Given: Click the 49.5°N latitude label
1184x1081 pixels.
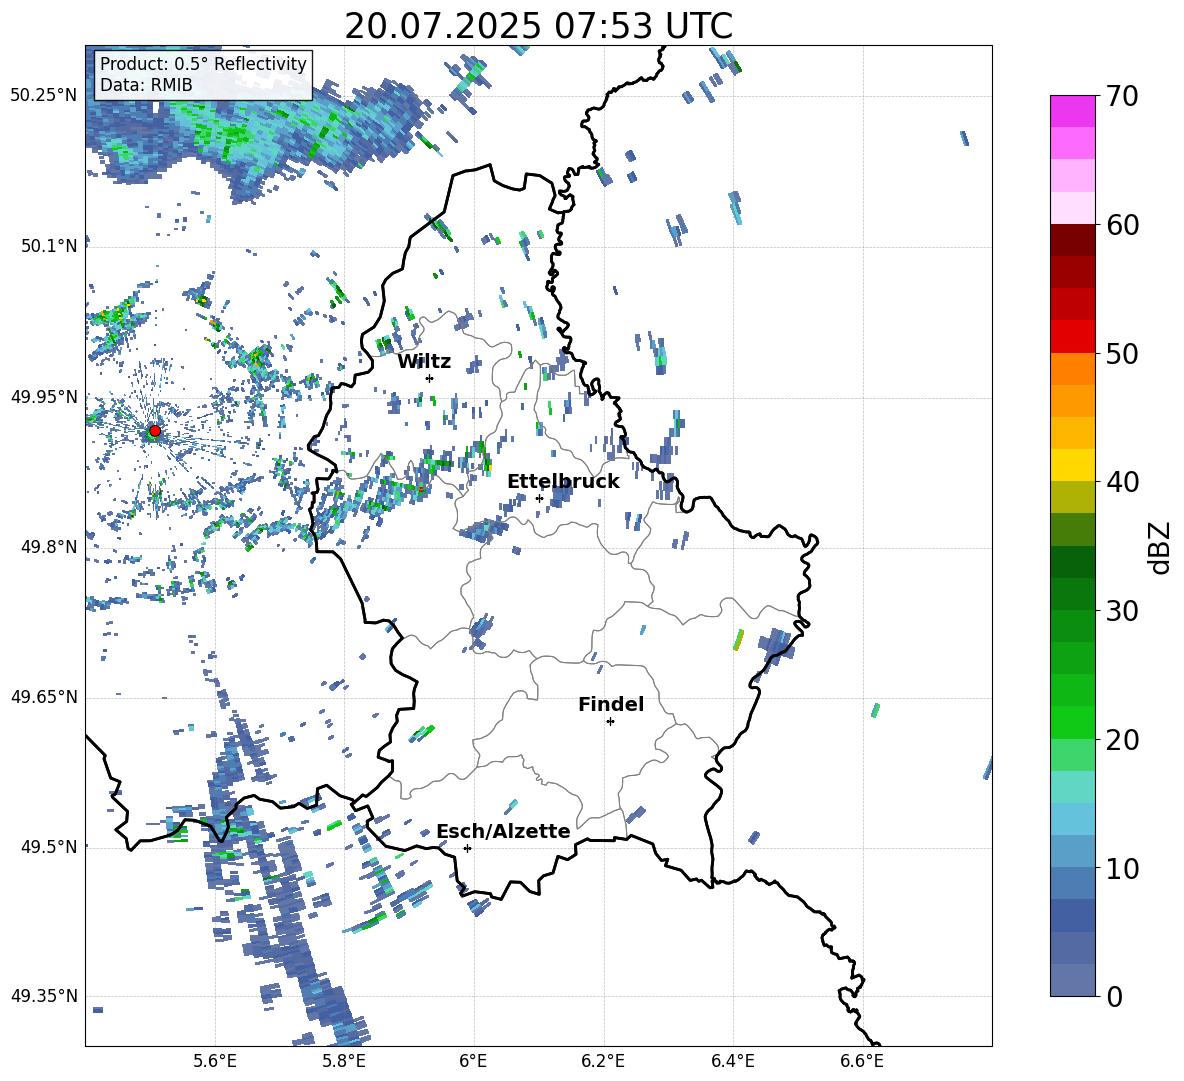Looking at the screenshot, I should click(49, 847).
